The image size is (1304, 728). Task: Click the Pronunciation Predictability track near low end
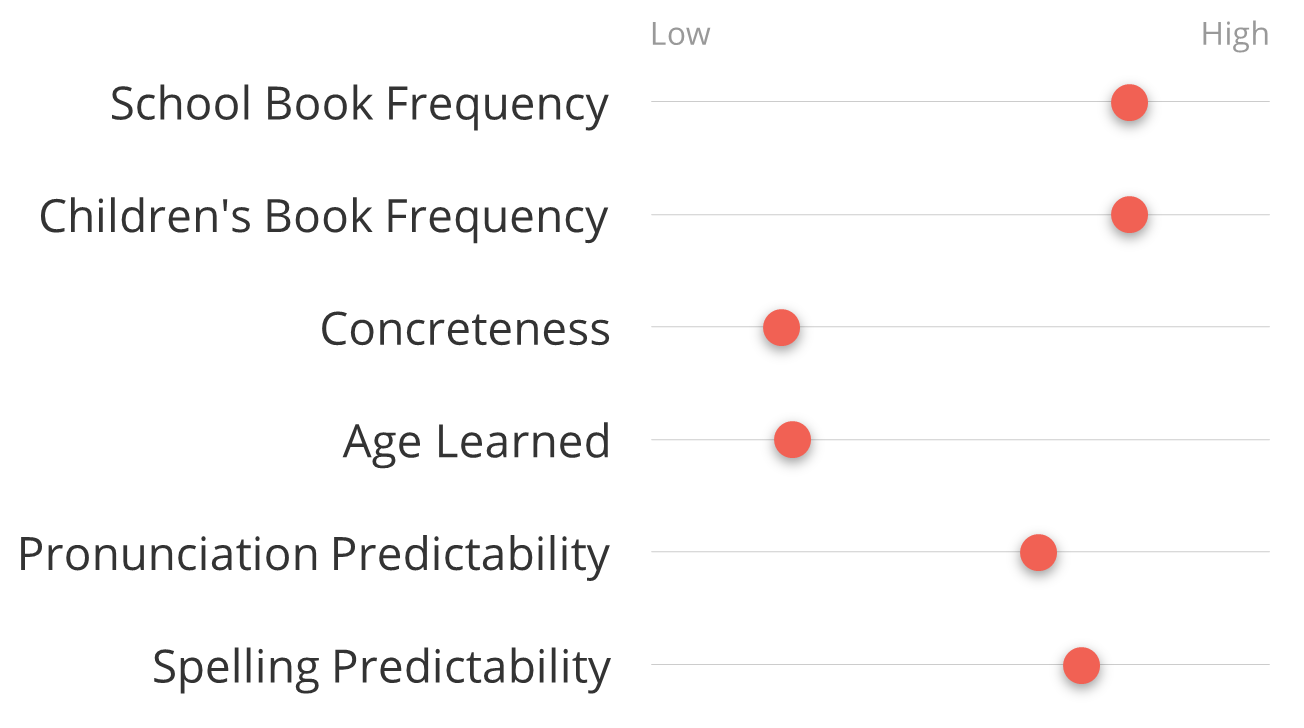(690, 552)
